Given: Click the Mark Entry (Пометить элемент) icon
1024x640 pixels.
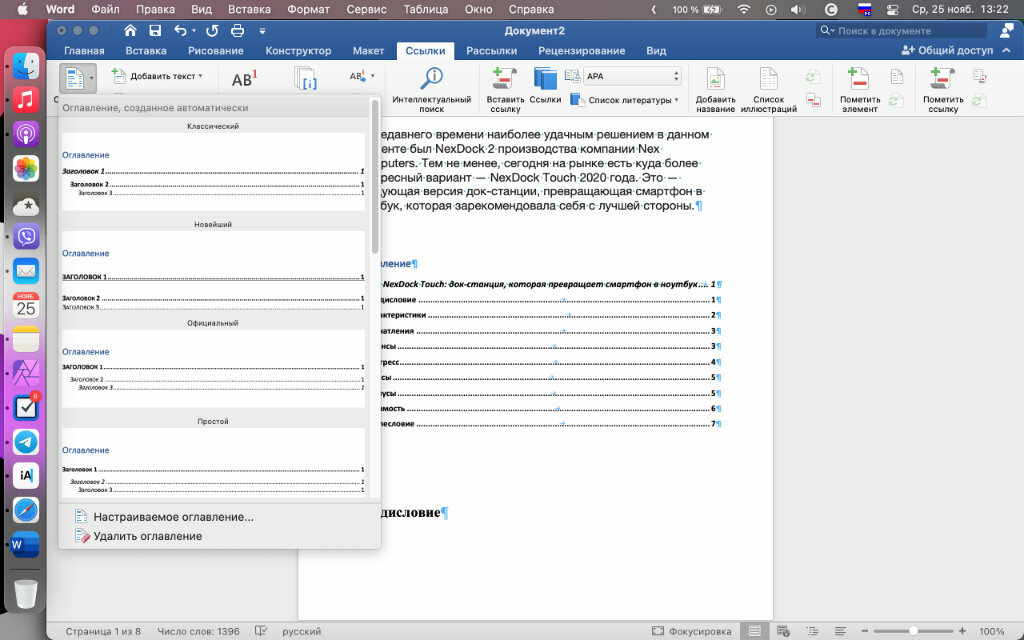Looking at the screenshot, I should point(858,79).
